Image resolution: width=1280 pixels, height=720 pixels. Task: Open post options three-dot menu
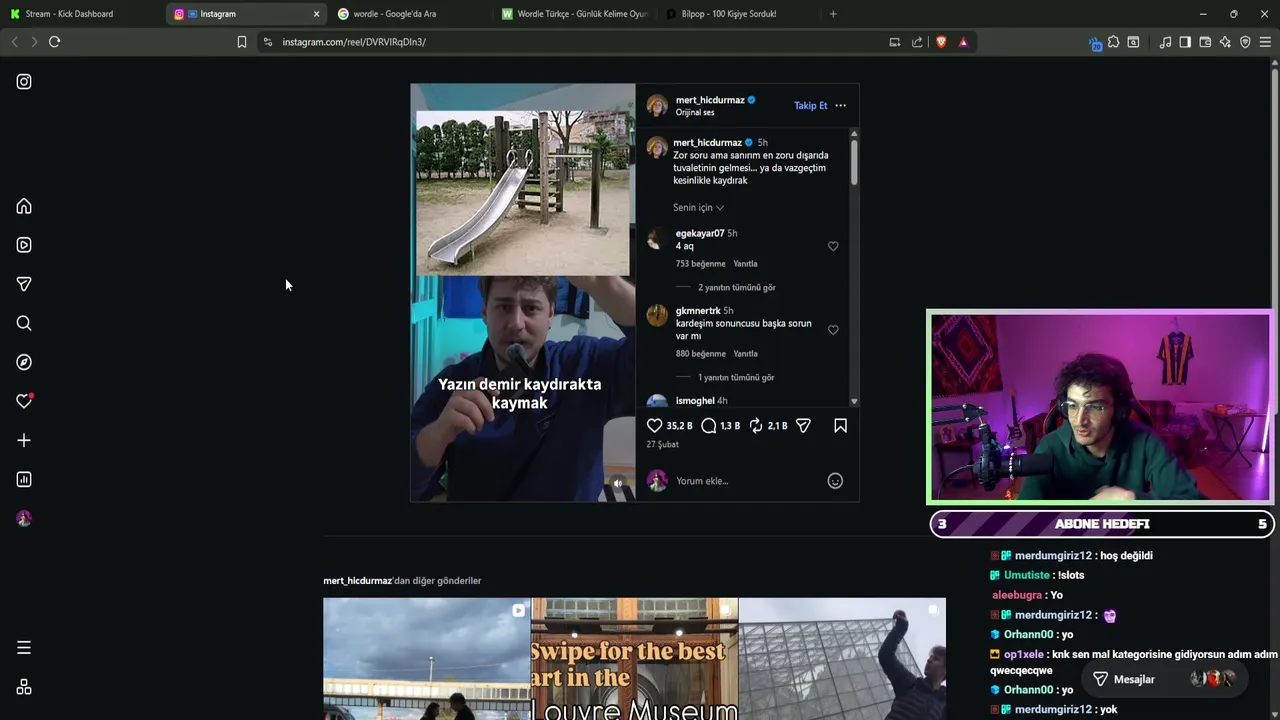click(x=840, y=105)
